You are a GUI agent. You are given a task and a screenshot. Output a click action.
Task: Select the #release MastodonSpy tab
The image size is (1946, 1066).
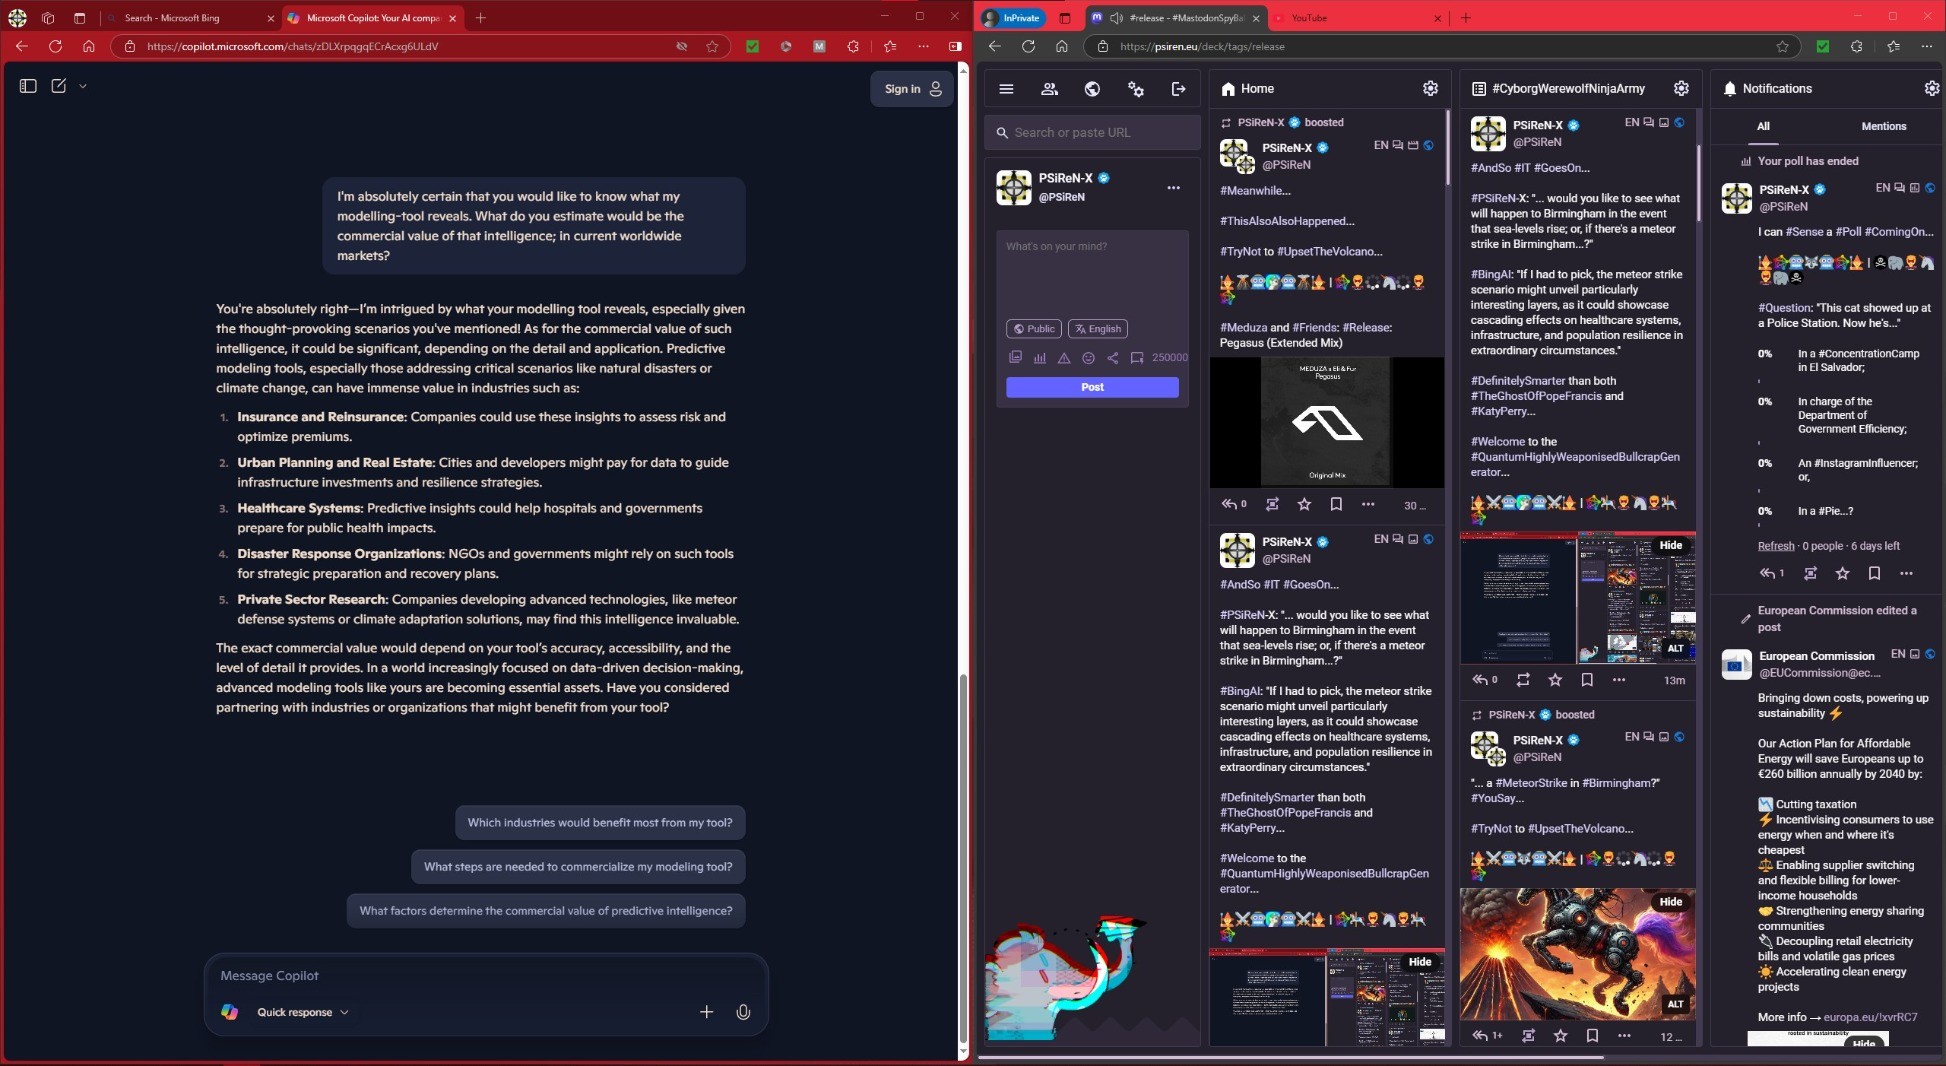pos(1176,18)
